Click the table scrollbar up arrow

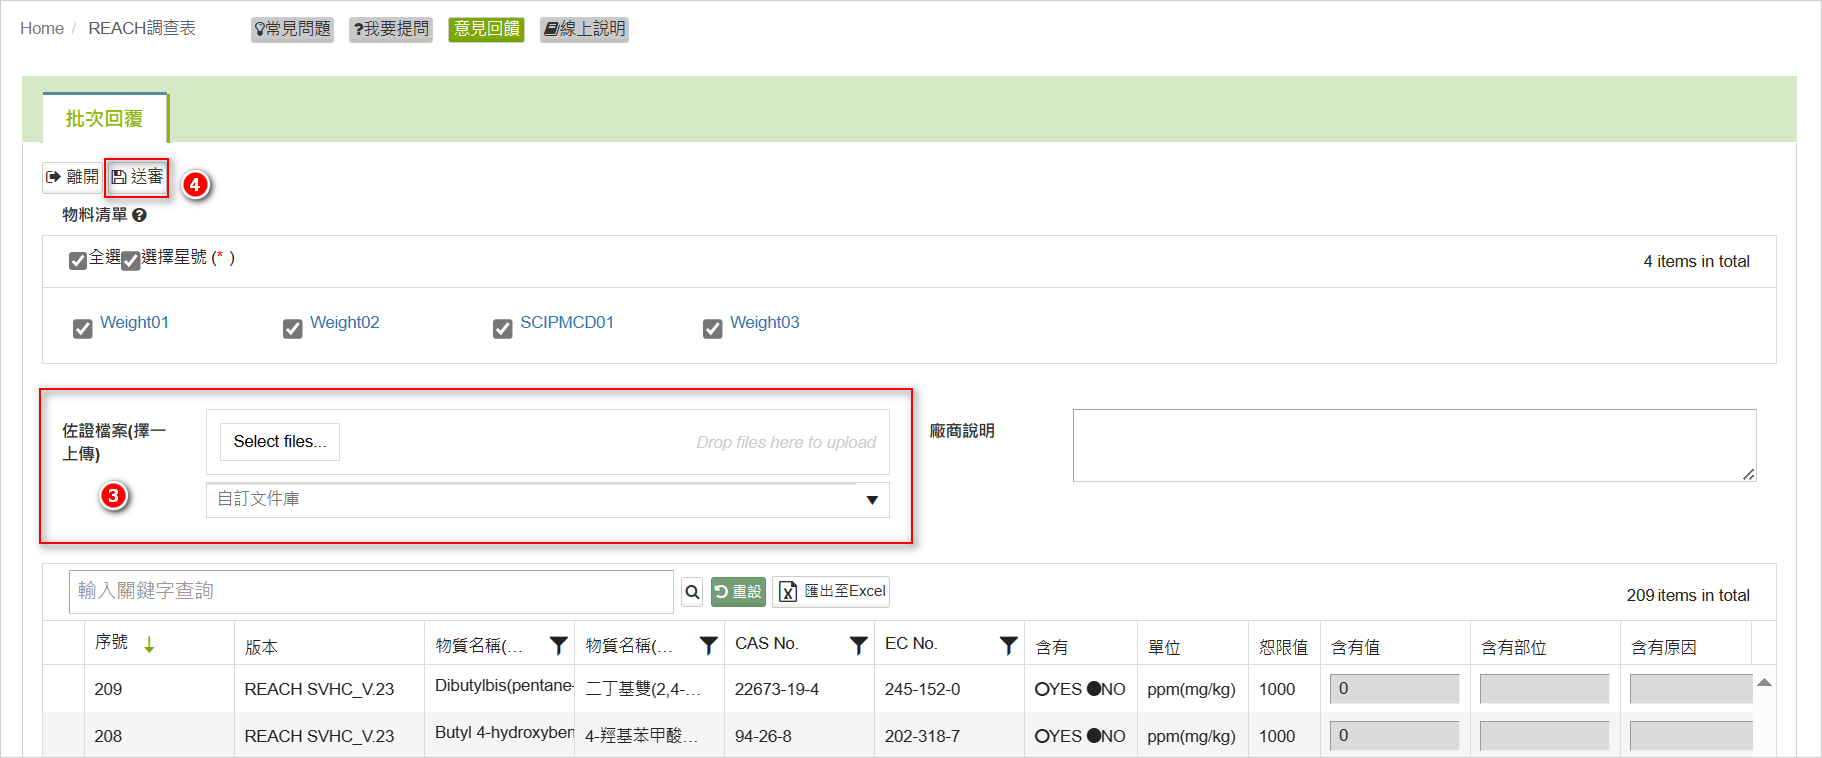click(x=1765, y=683)
